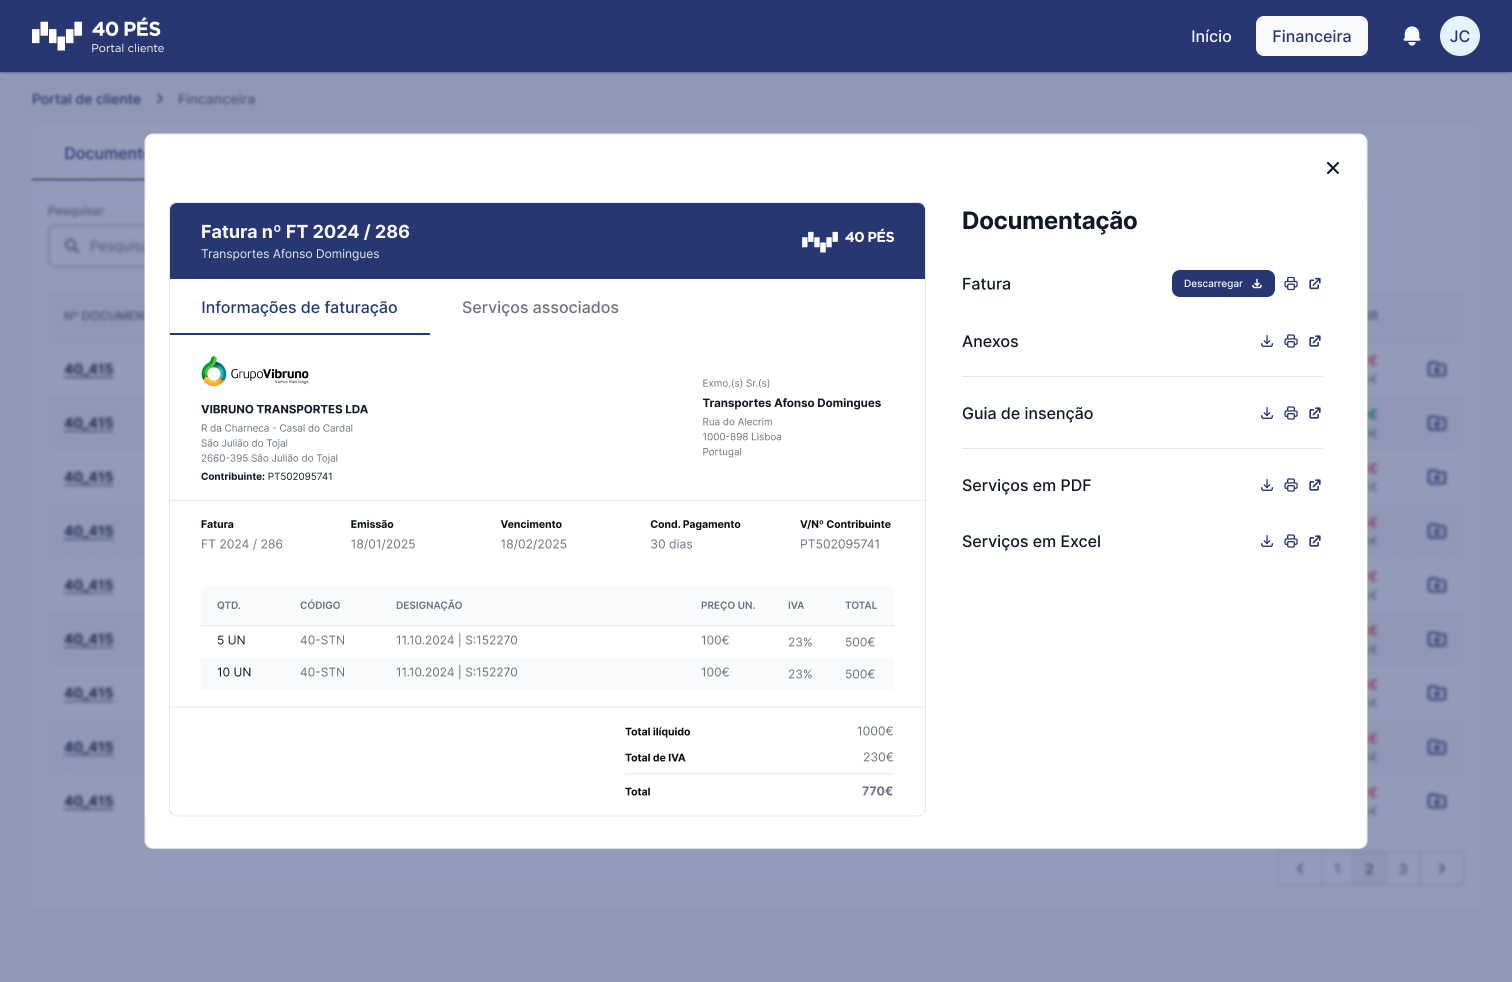Print Serviços em PDF
The width and height of the screenshot is (1512, 982).
[1291, 485]
